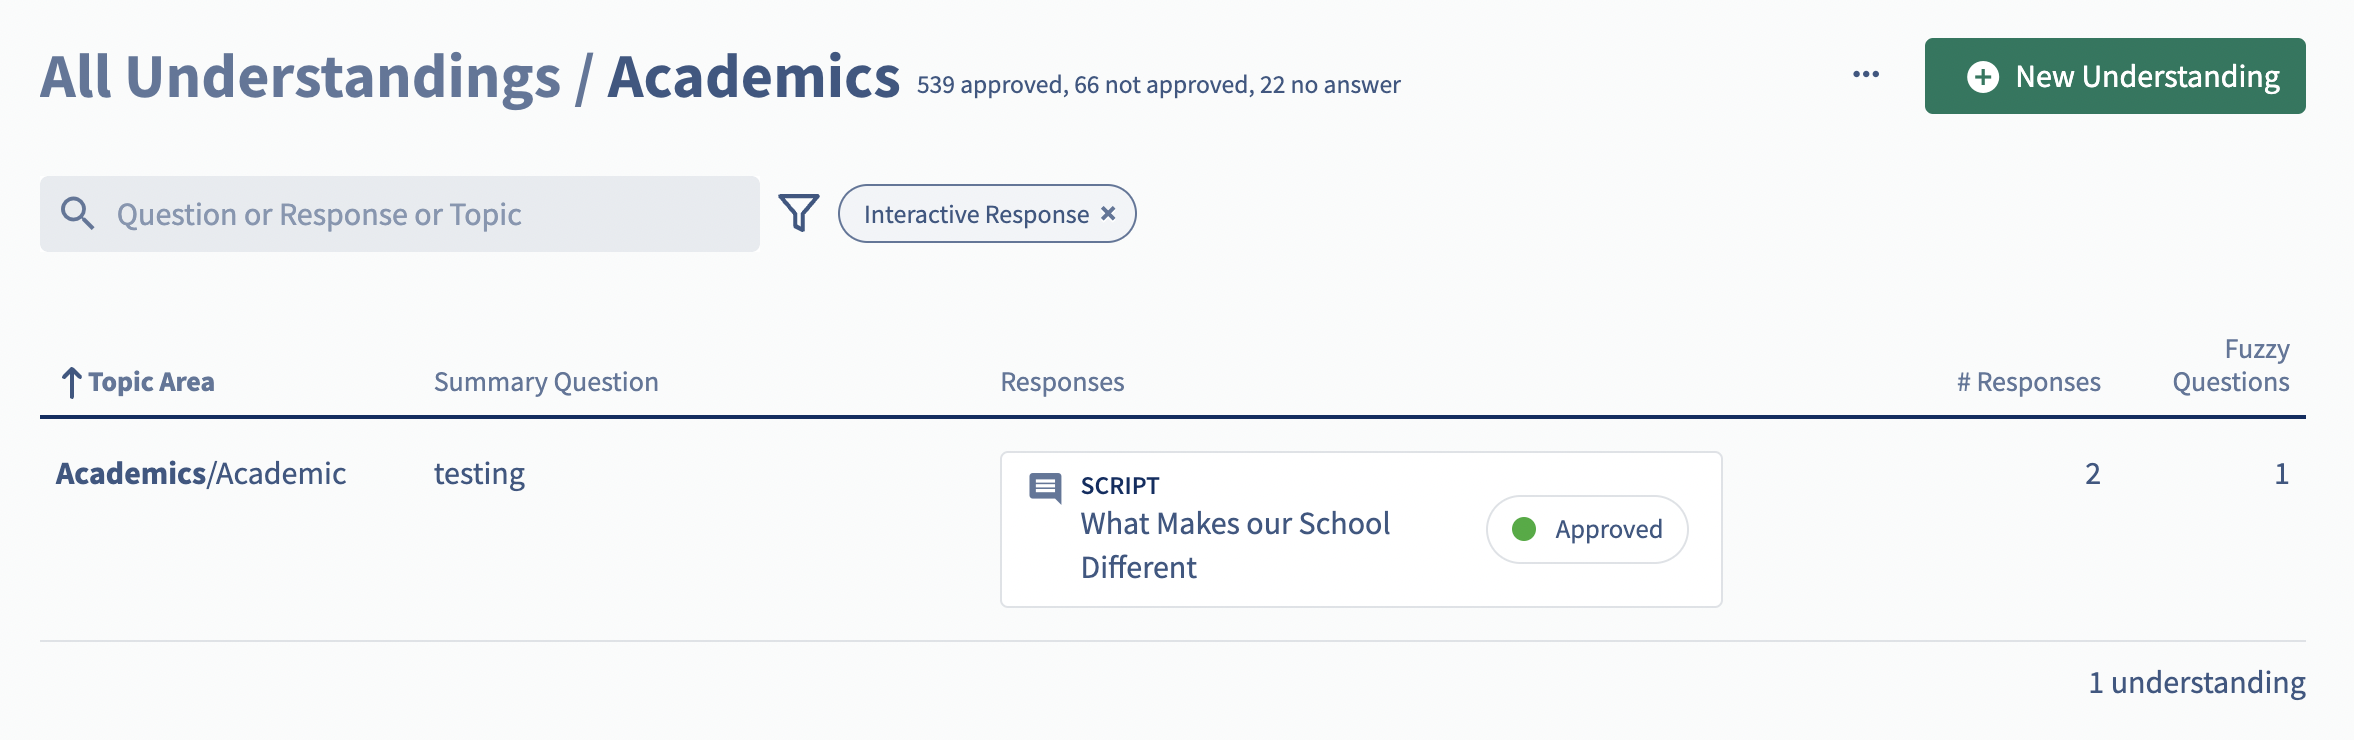The image size is (2354, 740).
Task: Click the Responses column header
Action: pos(1062,382)
